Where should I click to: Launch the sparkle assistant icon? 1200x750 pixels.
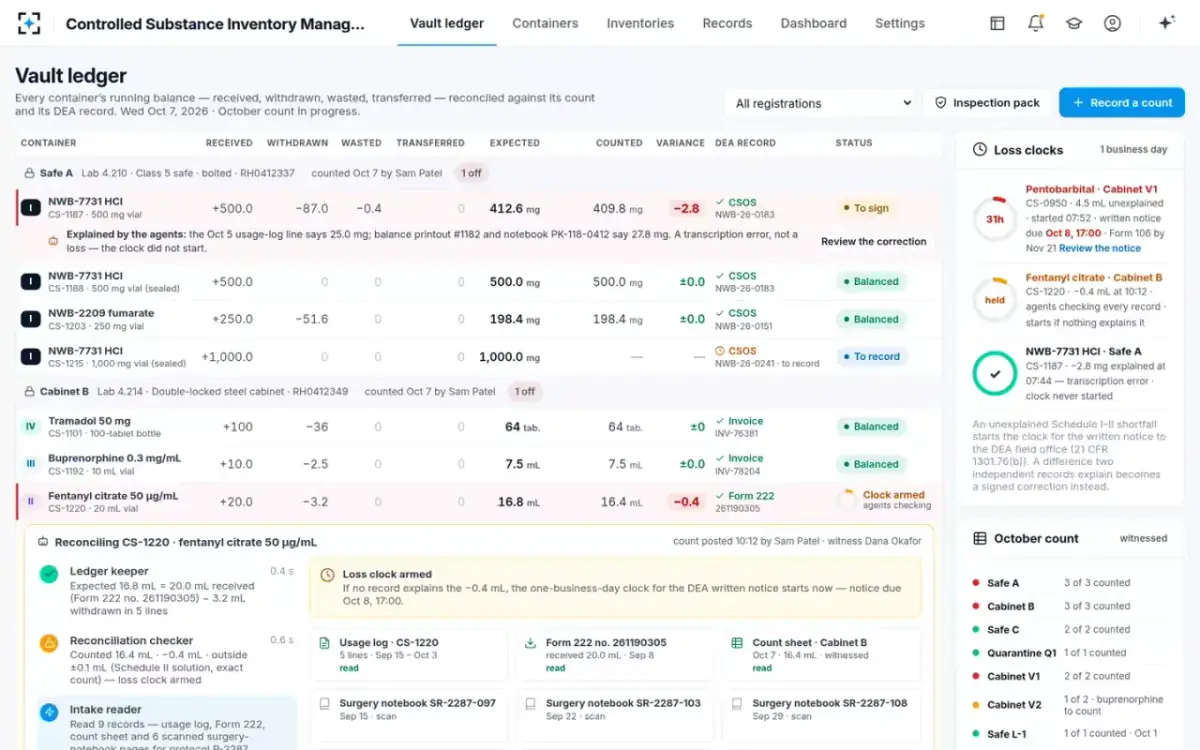(x=1166, y=23)
